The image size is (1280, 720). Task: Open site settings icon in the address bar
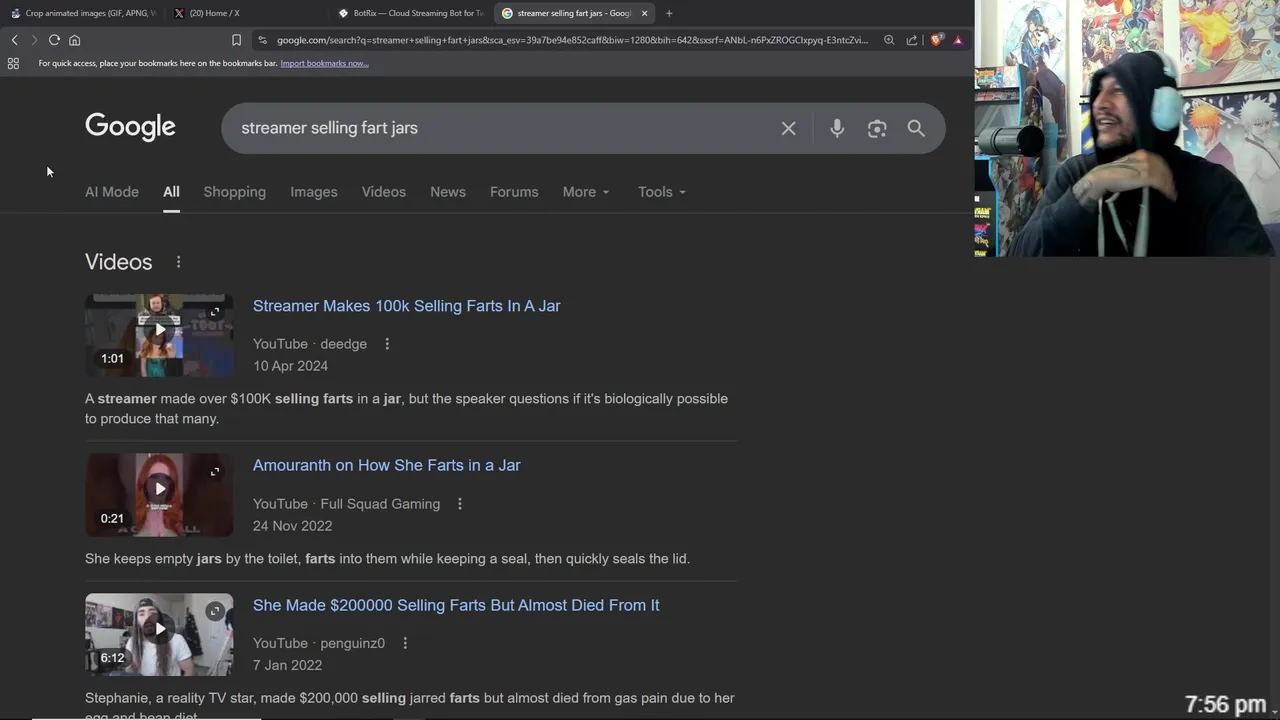[262, 40]
